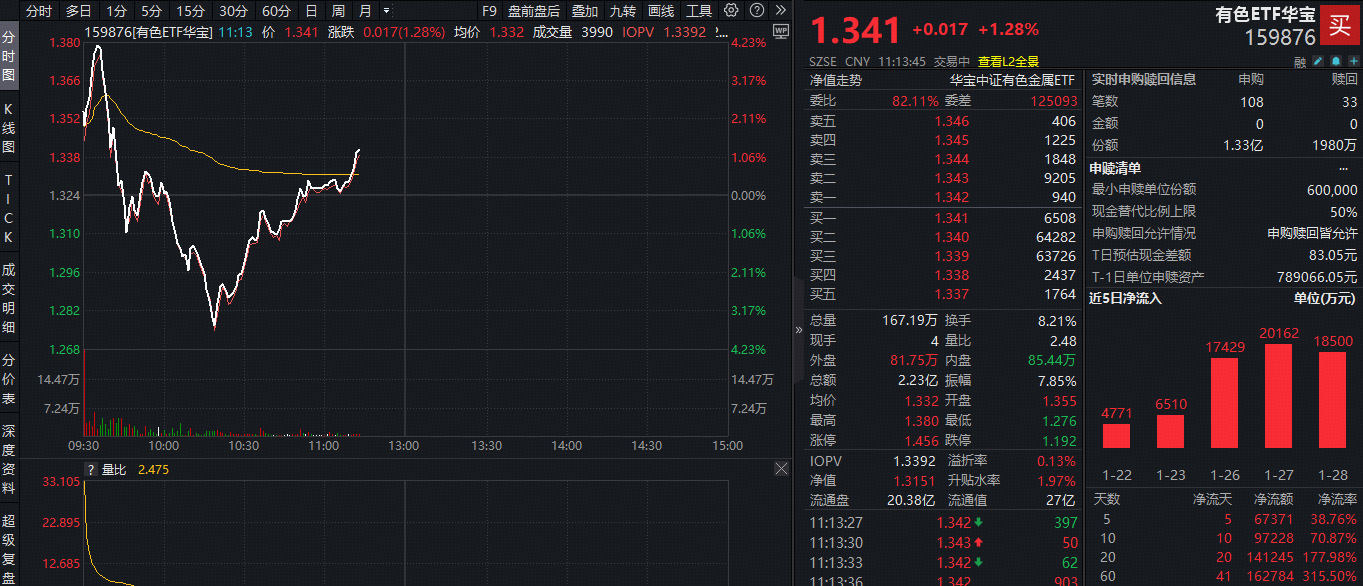Collapse the right panel with double arrow
The image size is (1363, 586).
coord(798,329)
